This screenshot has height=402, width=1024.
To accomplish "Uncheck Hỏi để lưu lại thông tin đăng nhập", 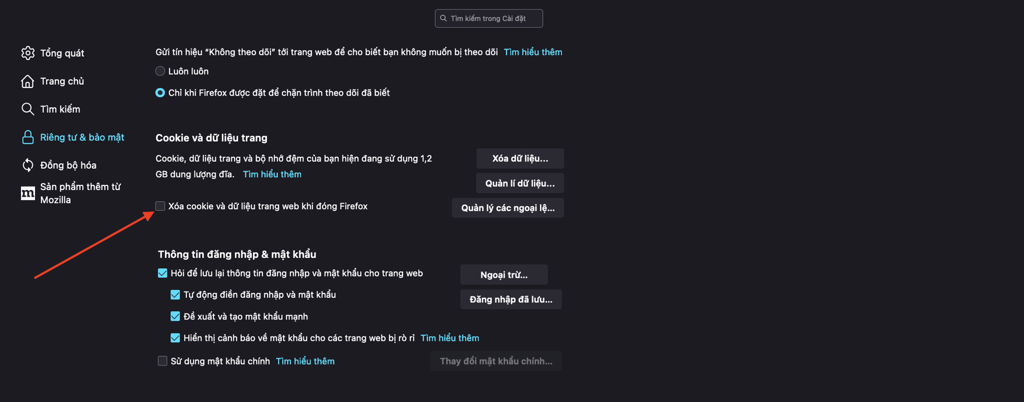I will [x=163, y=273].
